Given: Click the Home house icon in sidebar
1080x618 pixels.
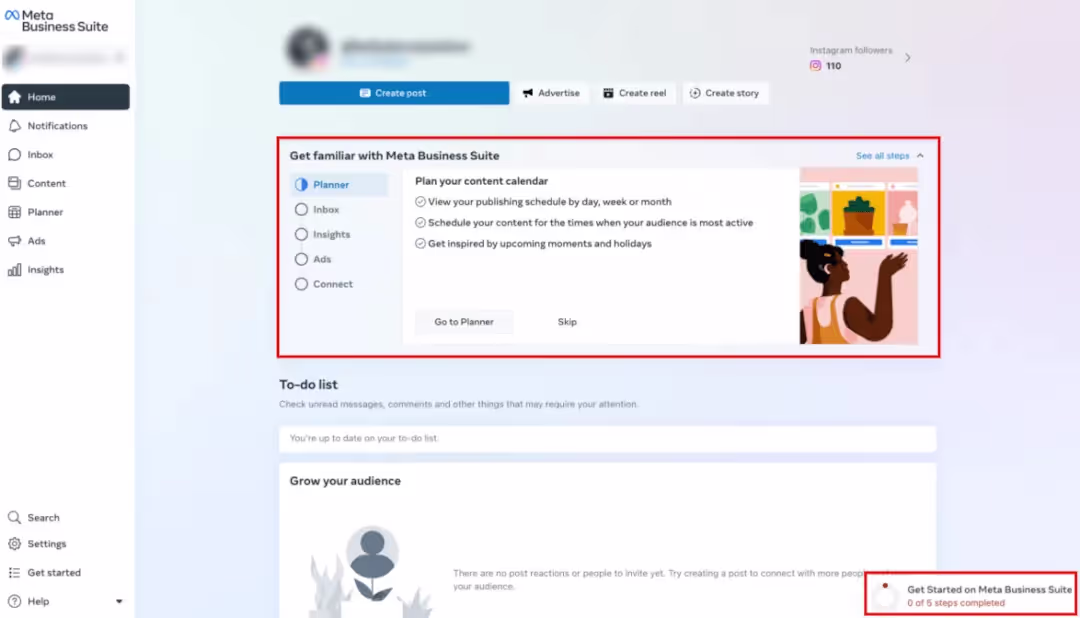Looking at the screenshot, I should (x=14, y=97).
